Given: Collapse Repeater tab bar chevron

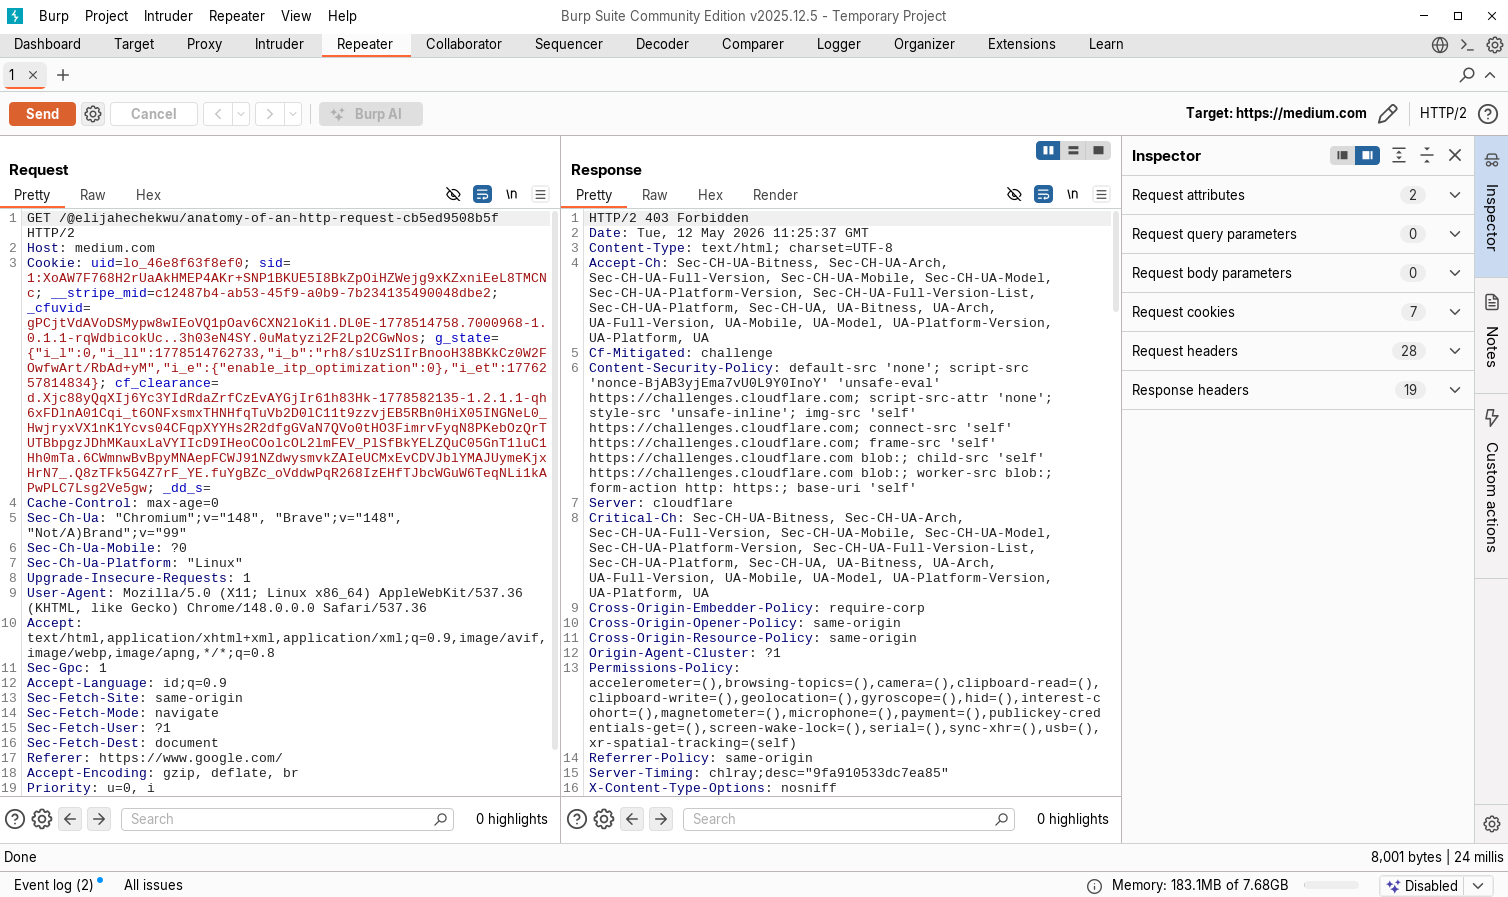Looking at the screenshot, I should pos(1490,75).
